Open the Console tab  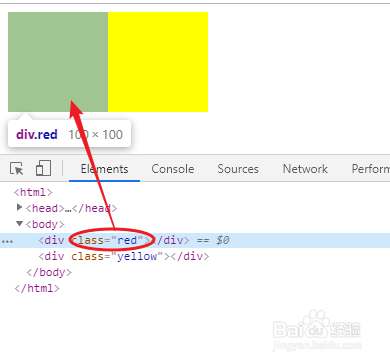tap(173, 169)
